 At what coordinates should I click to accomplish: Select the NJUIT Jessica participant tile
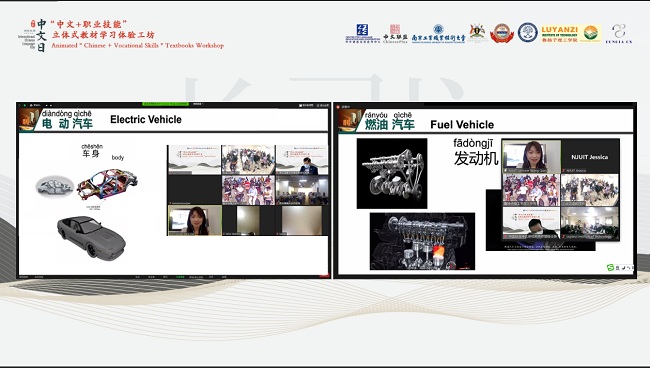pos(590,157)
